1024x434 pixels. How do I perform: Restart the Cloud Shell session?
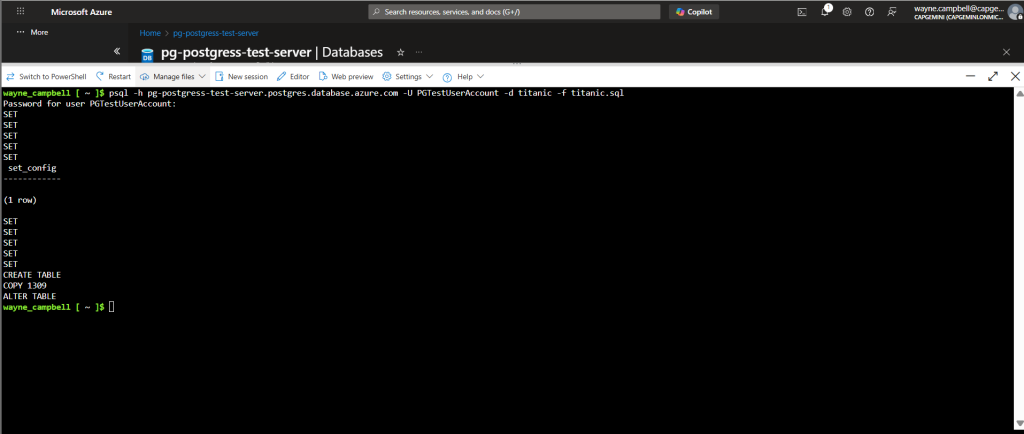click(x=113, y=76)
